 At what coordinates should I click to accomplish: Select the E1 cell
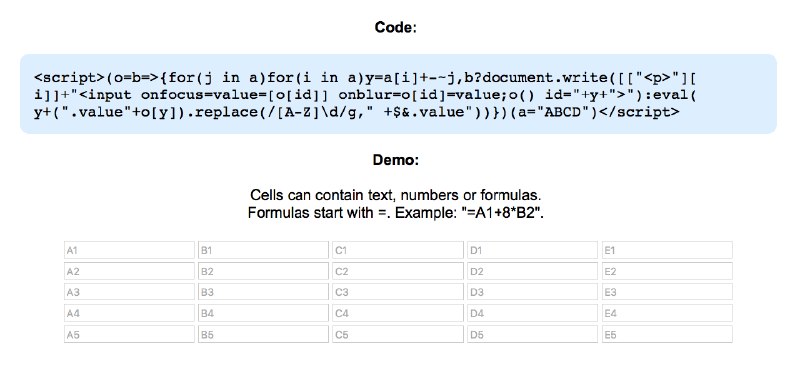[667, 250]
